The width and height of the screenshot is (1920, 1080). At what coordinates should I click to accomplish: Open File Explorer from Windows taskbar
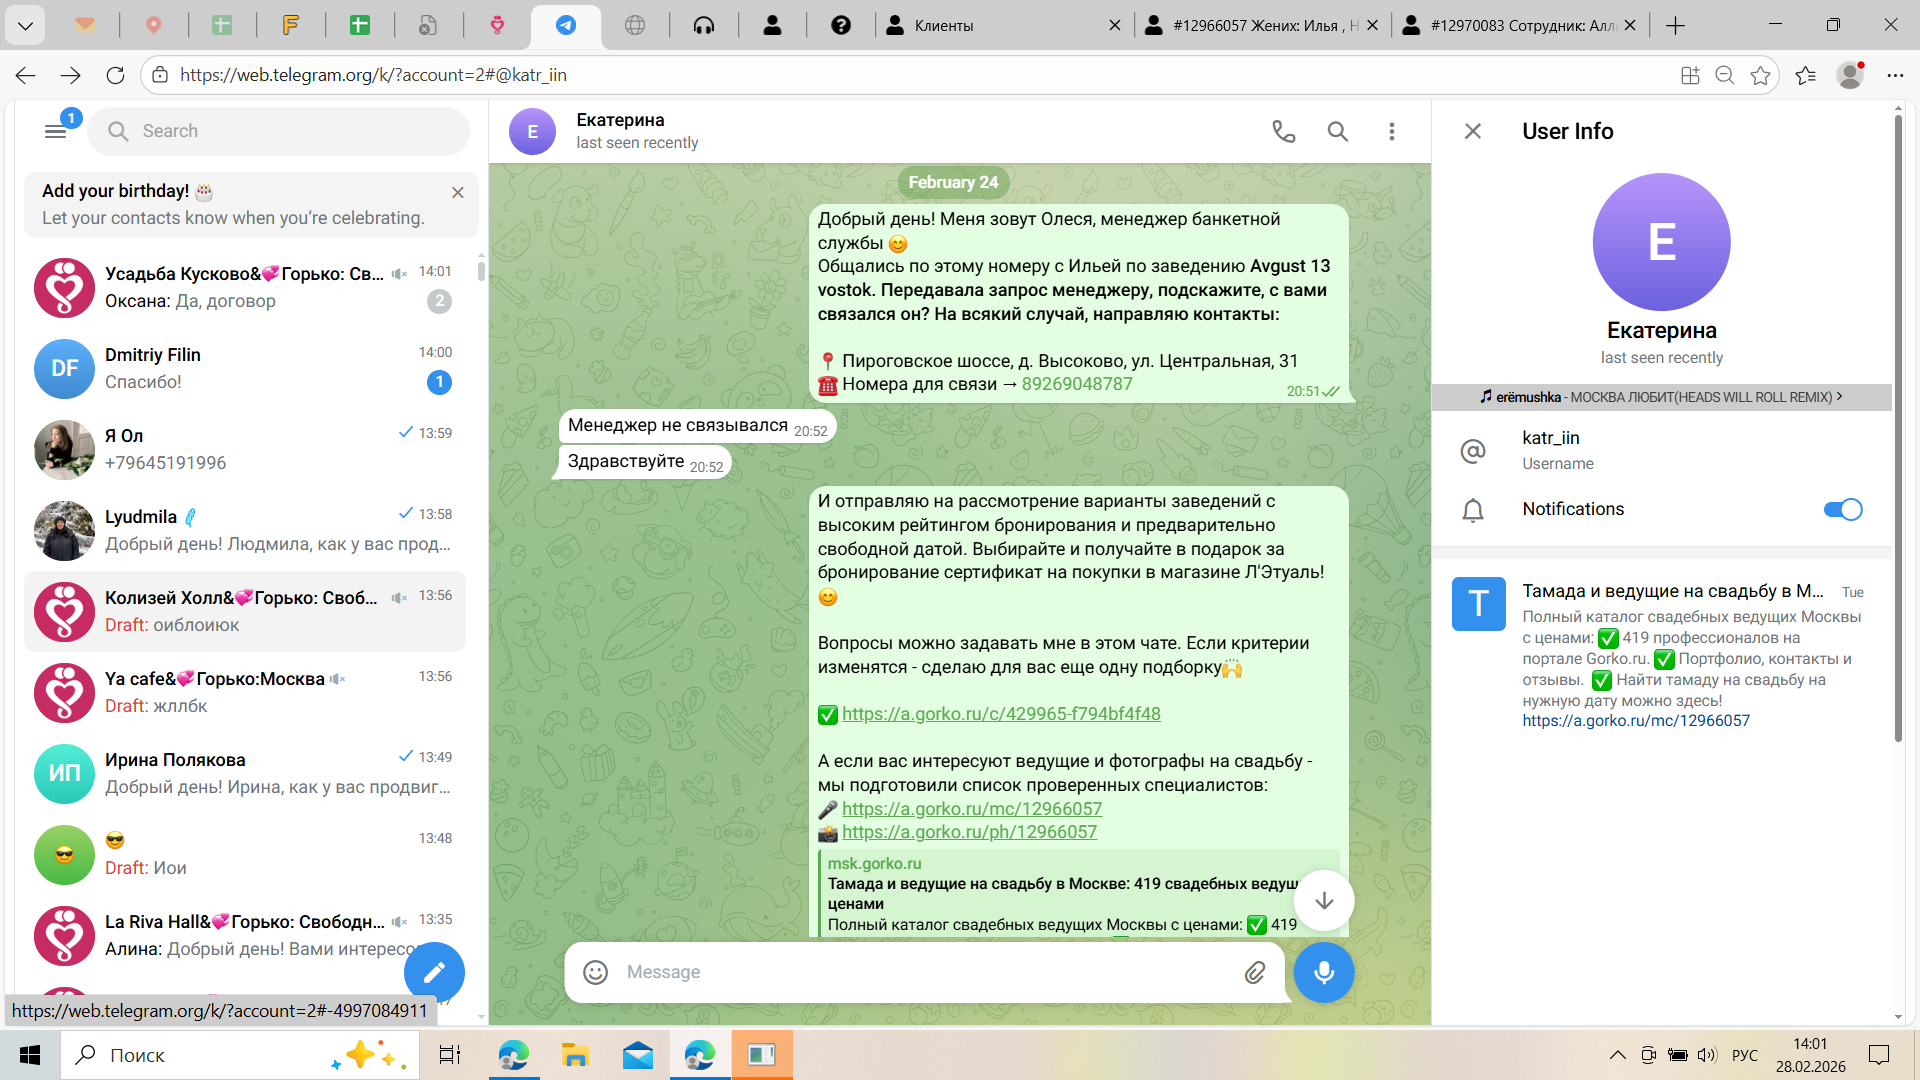[575, 1055]
